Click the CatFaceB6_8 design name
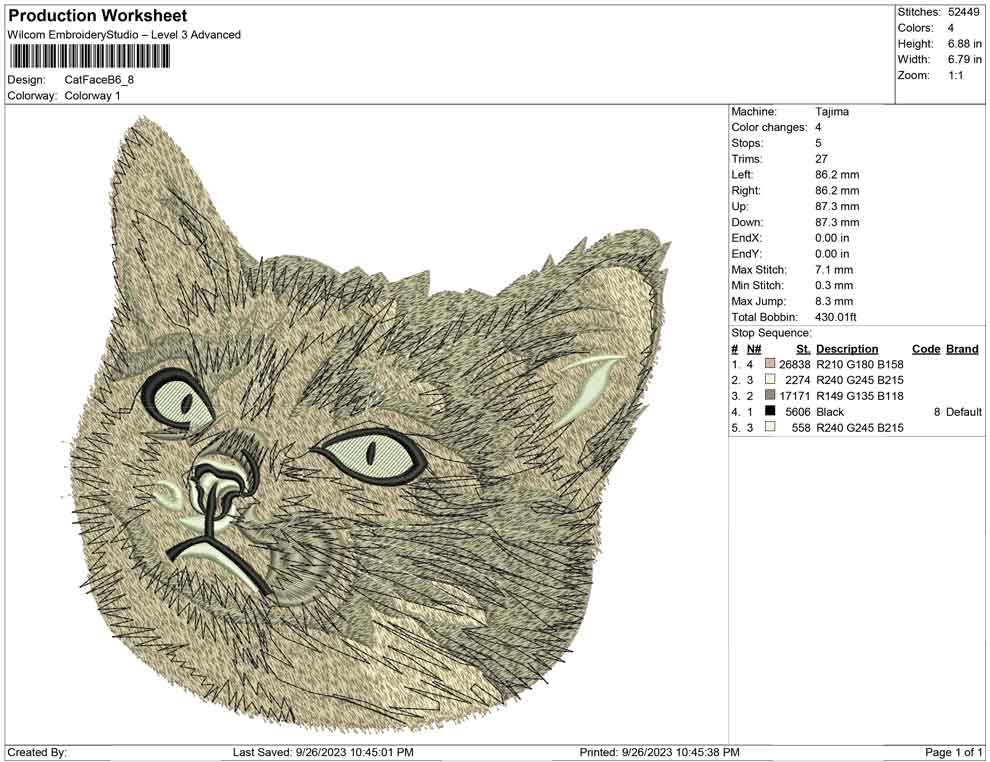Image resolution: width=990 pixels, height=762 pixels. click(101, 81)
